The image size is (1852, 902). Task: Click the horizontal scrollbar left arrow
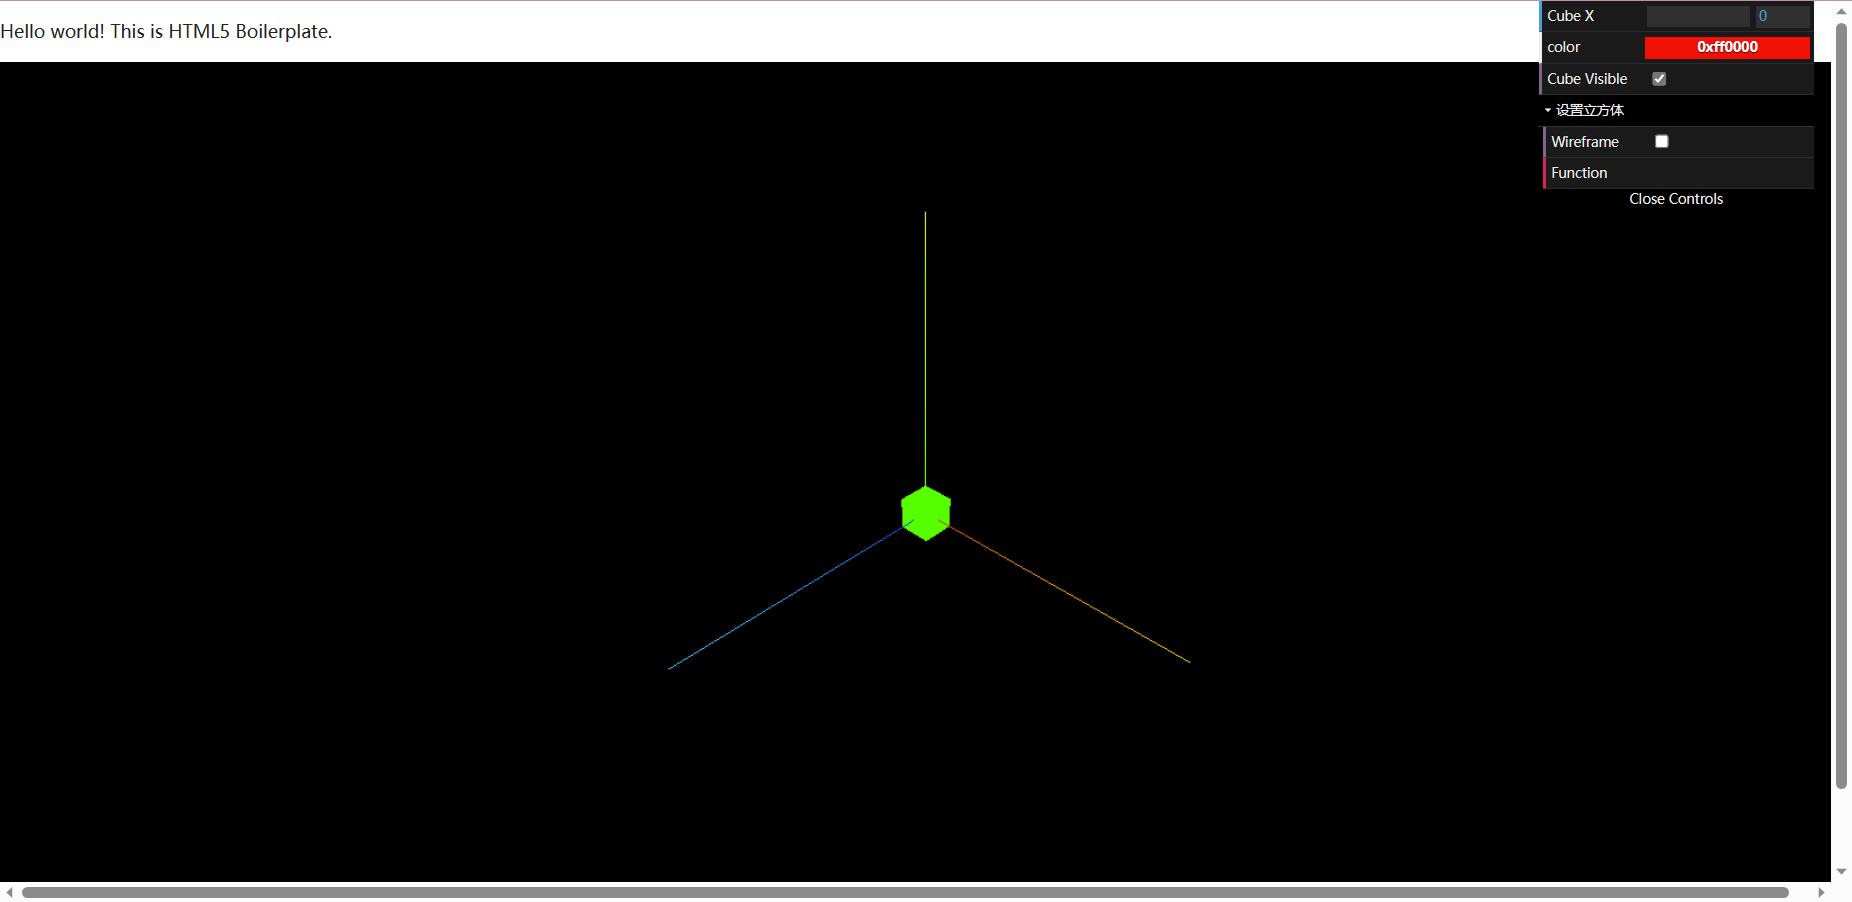(x=9, y=892)
